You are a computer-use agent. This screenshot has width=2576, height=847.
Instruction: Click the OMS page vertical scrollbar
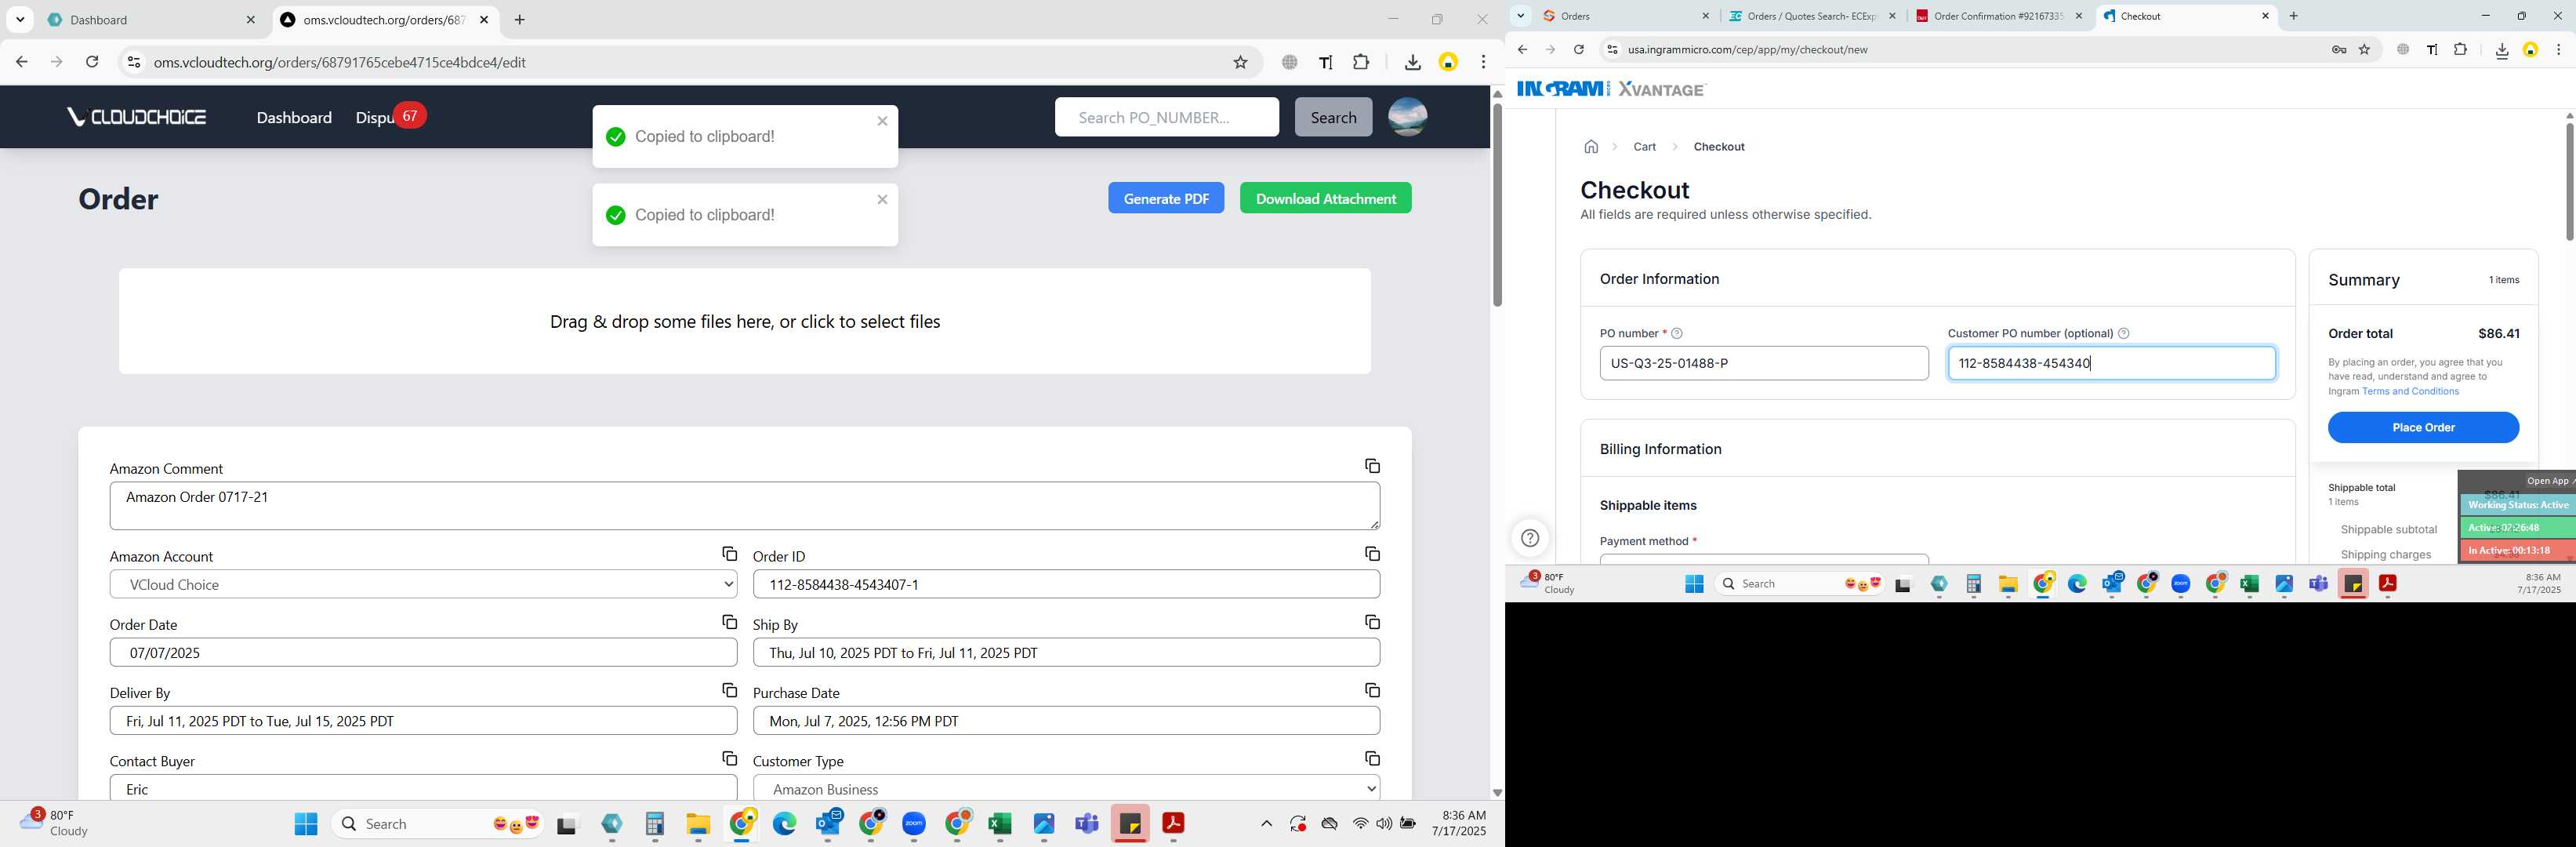pyautogui.click(x=1496, y=205)
